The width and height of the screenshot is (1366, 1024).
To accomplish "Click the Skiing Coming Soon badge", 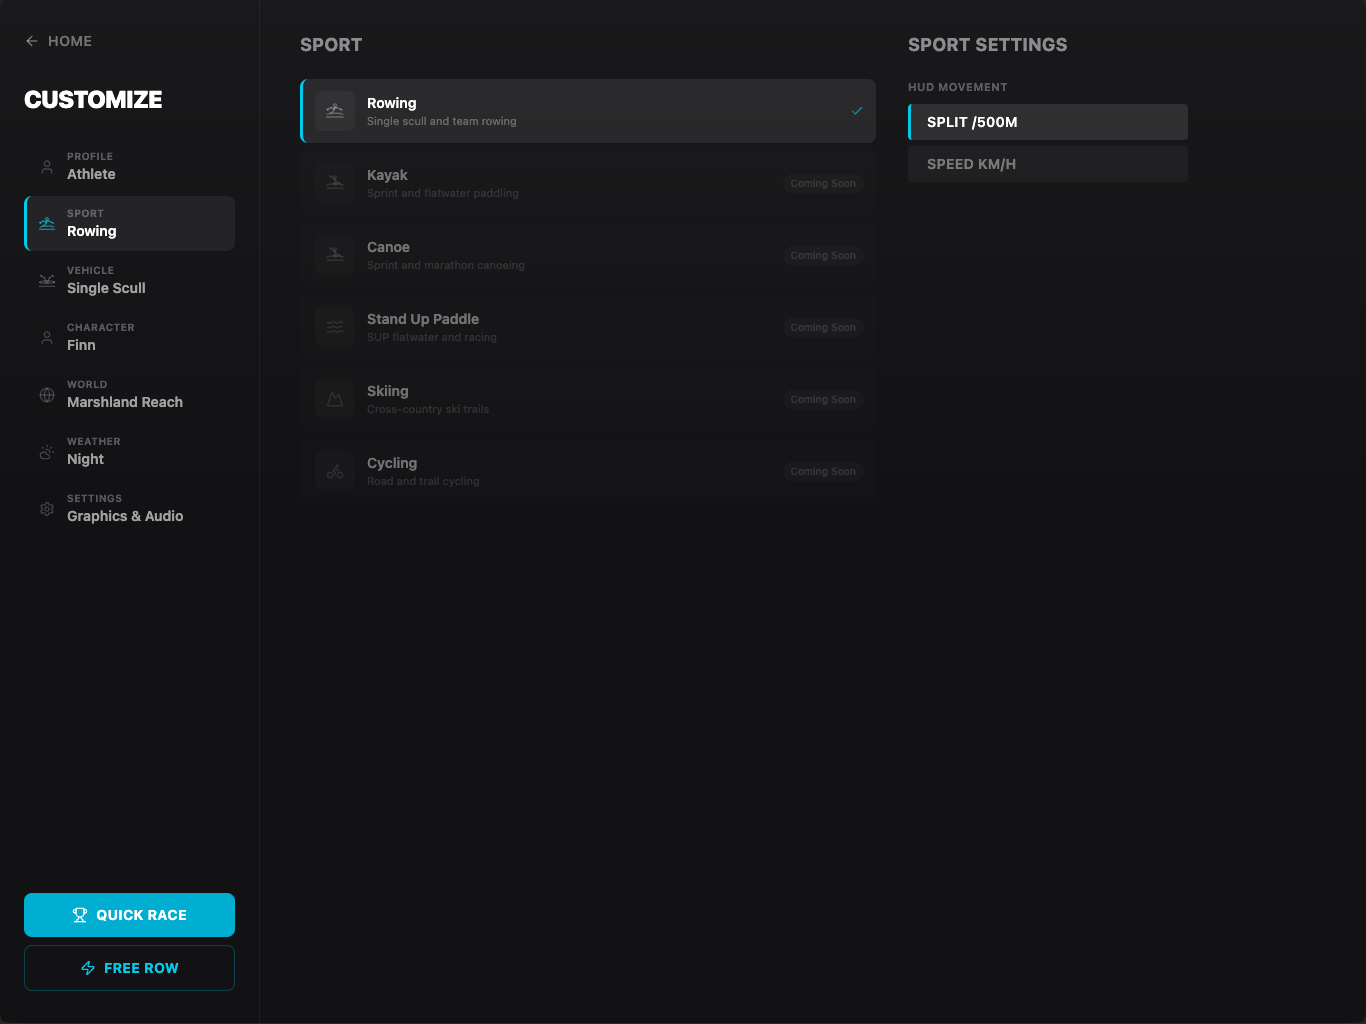I will (x=823, y=399).
